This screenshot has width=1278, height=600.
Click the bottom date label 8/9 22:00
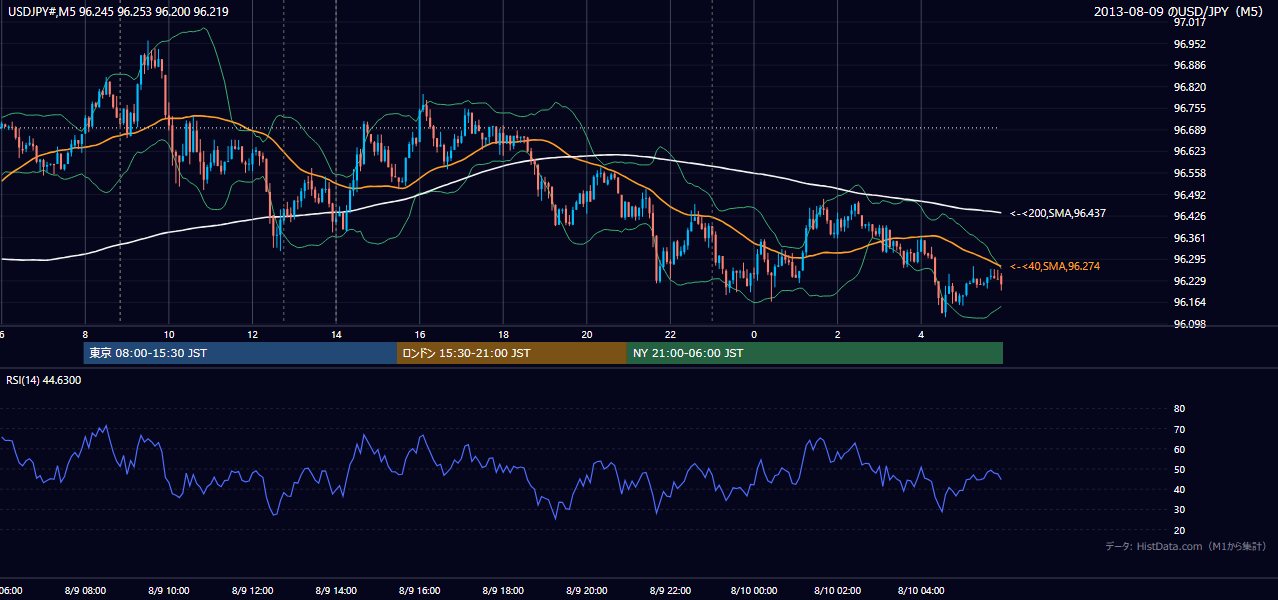click(669, 590)
